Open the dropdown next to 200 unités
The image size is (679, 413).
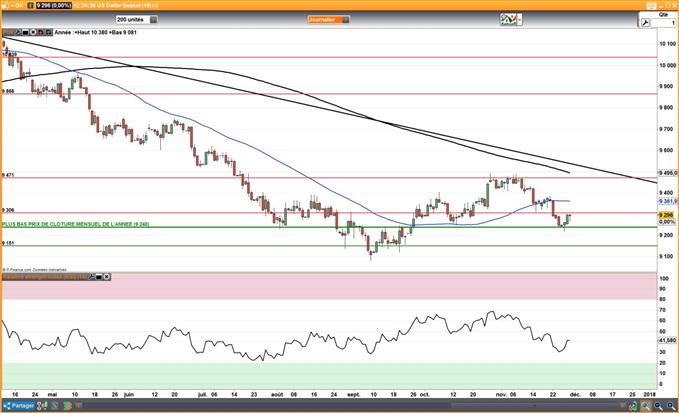point(153,19)
